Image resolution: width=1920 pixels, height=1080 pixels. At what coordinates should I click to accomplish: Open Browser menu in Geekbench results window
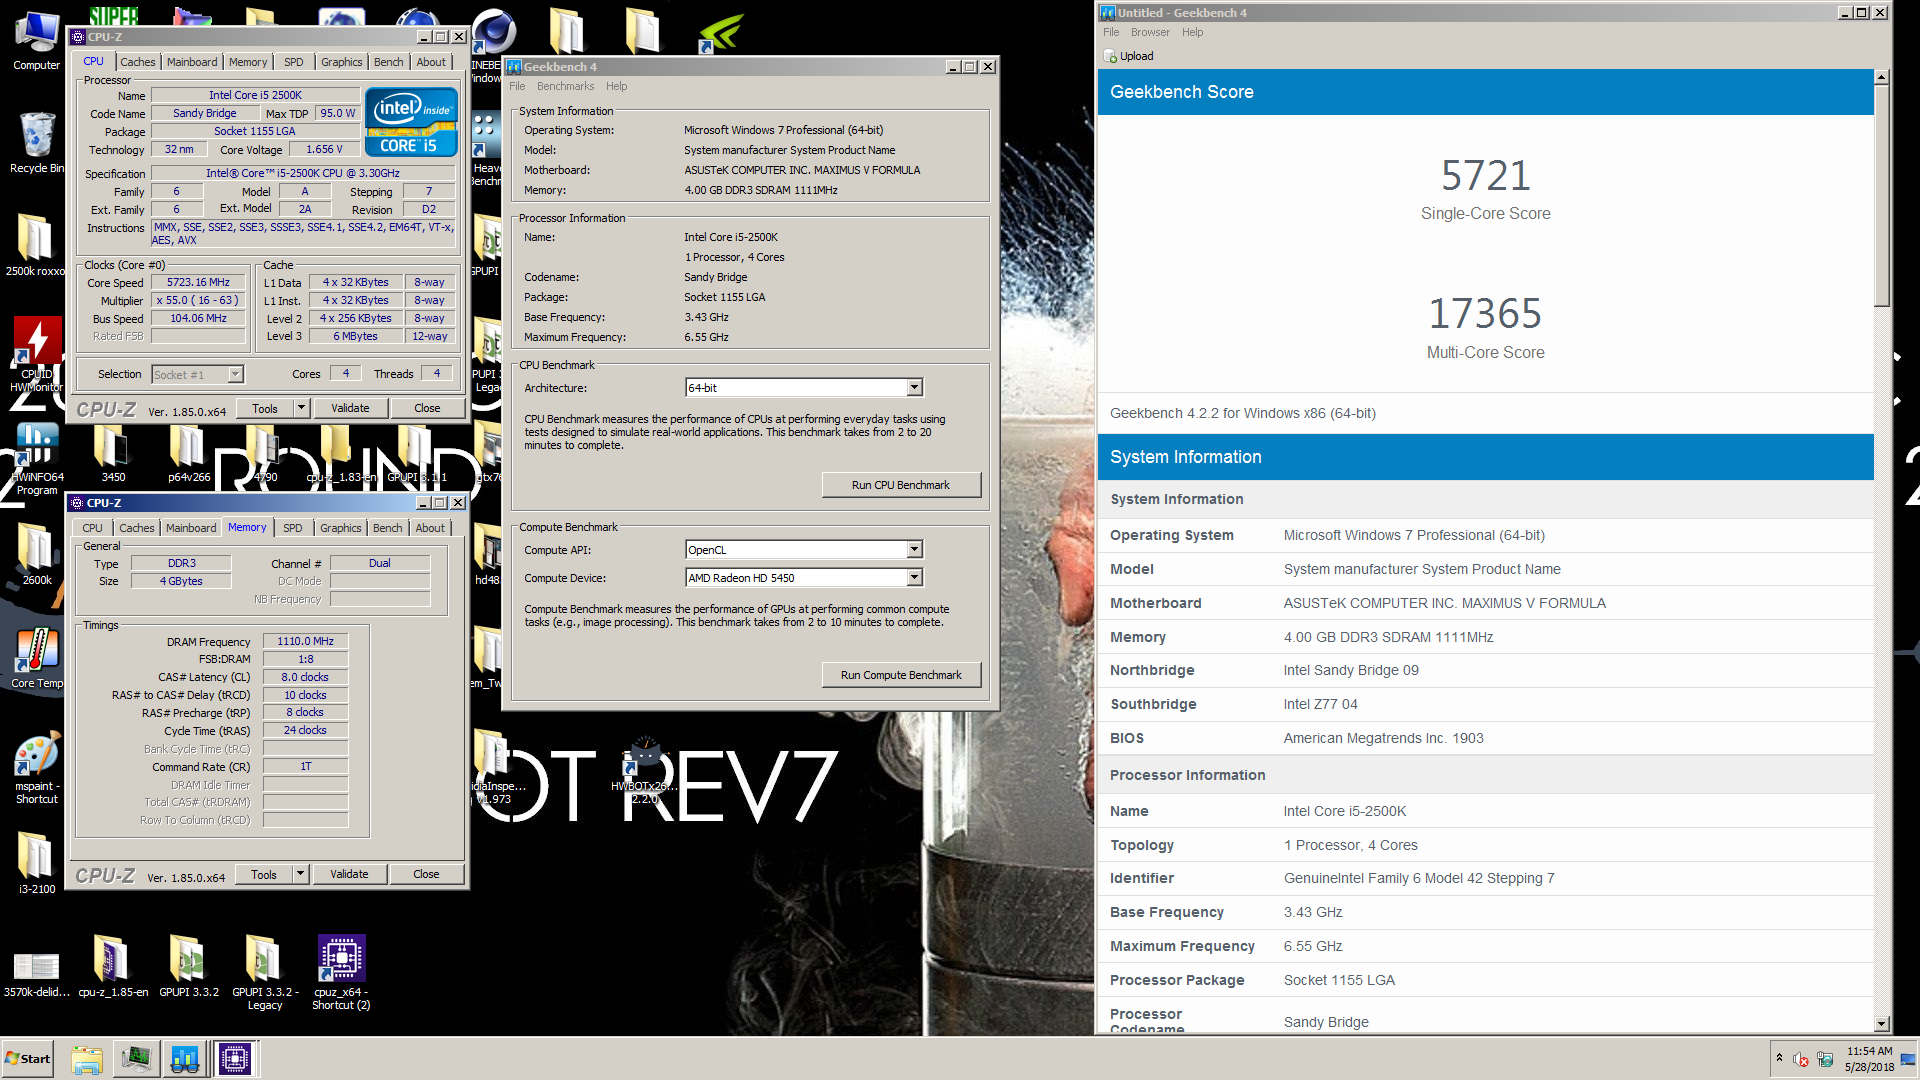click(x=1150, y=32)
